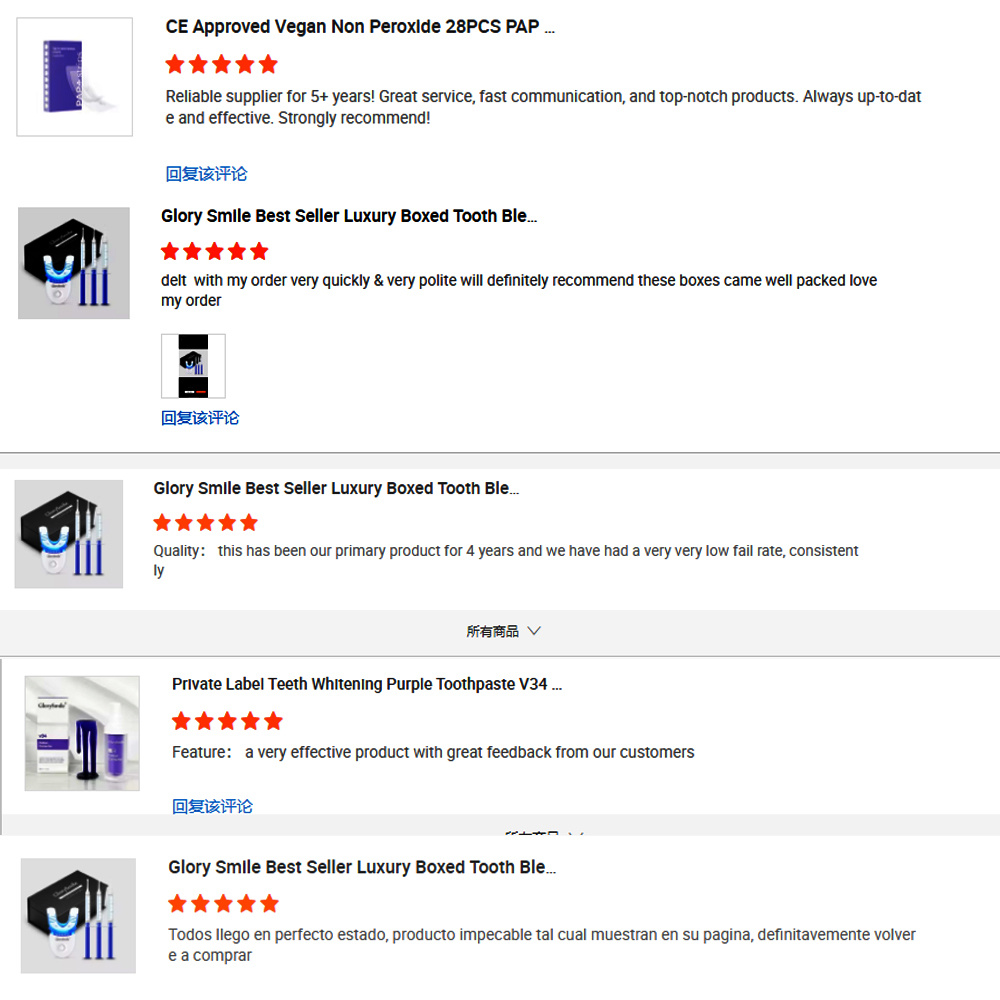This screenshot has height=1000, width=1000.
Task: Click the star rating above the Quality review
Action: [x=205, y=523]
